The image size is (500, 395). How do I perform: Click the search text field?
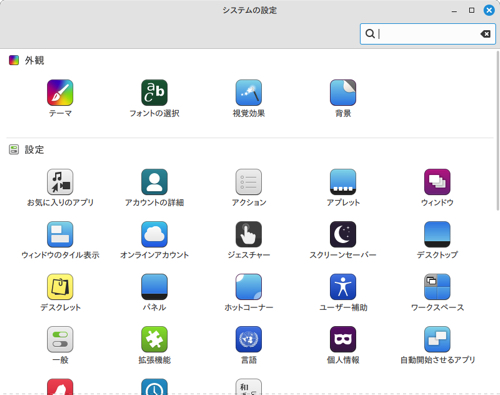click(x=428, y=34)
